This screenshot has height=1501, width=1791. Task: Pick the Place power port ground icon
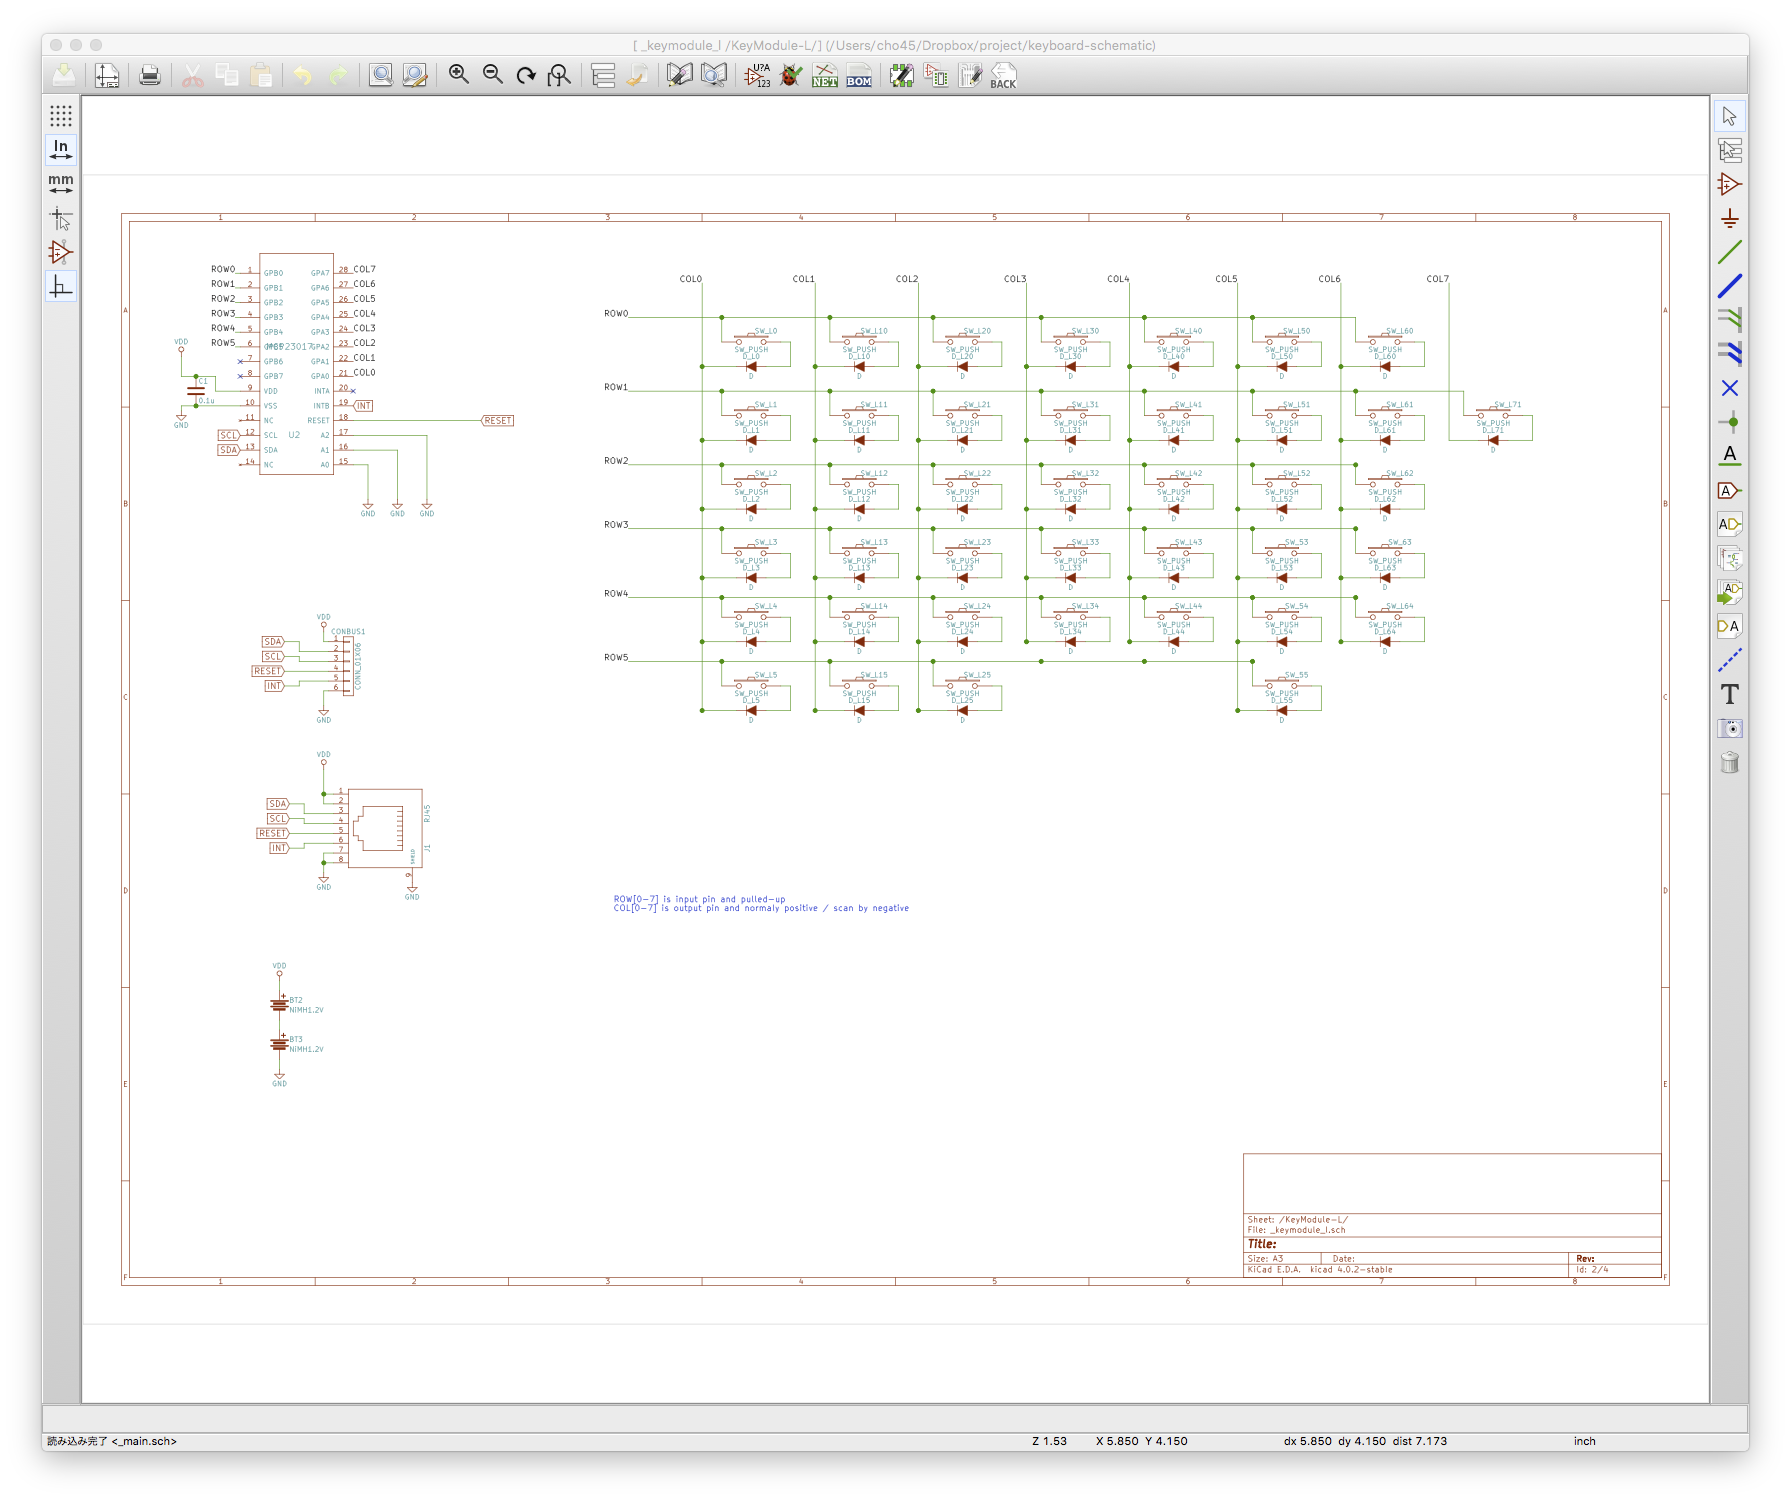pos(1729,219)
